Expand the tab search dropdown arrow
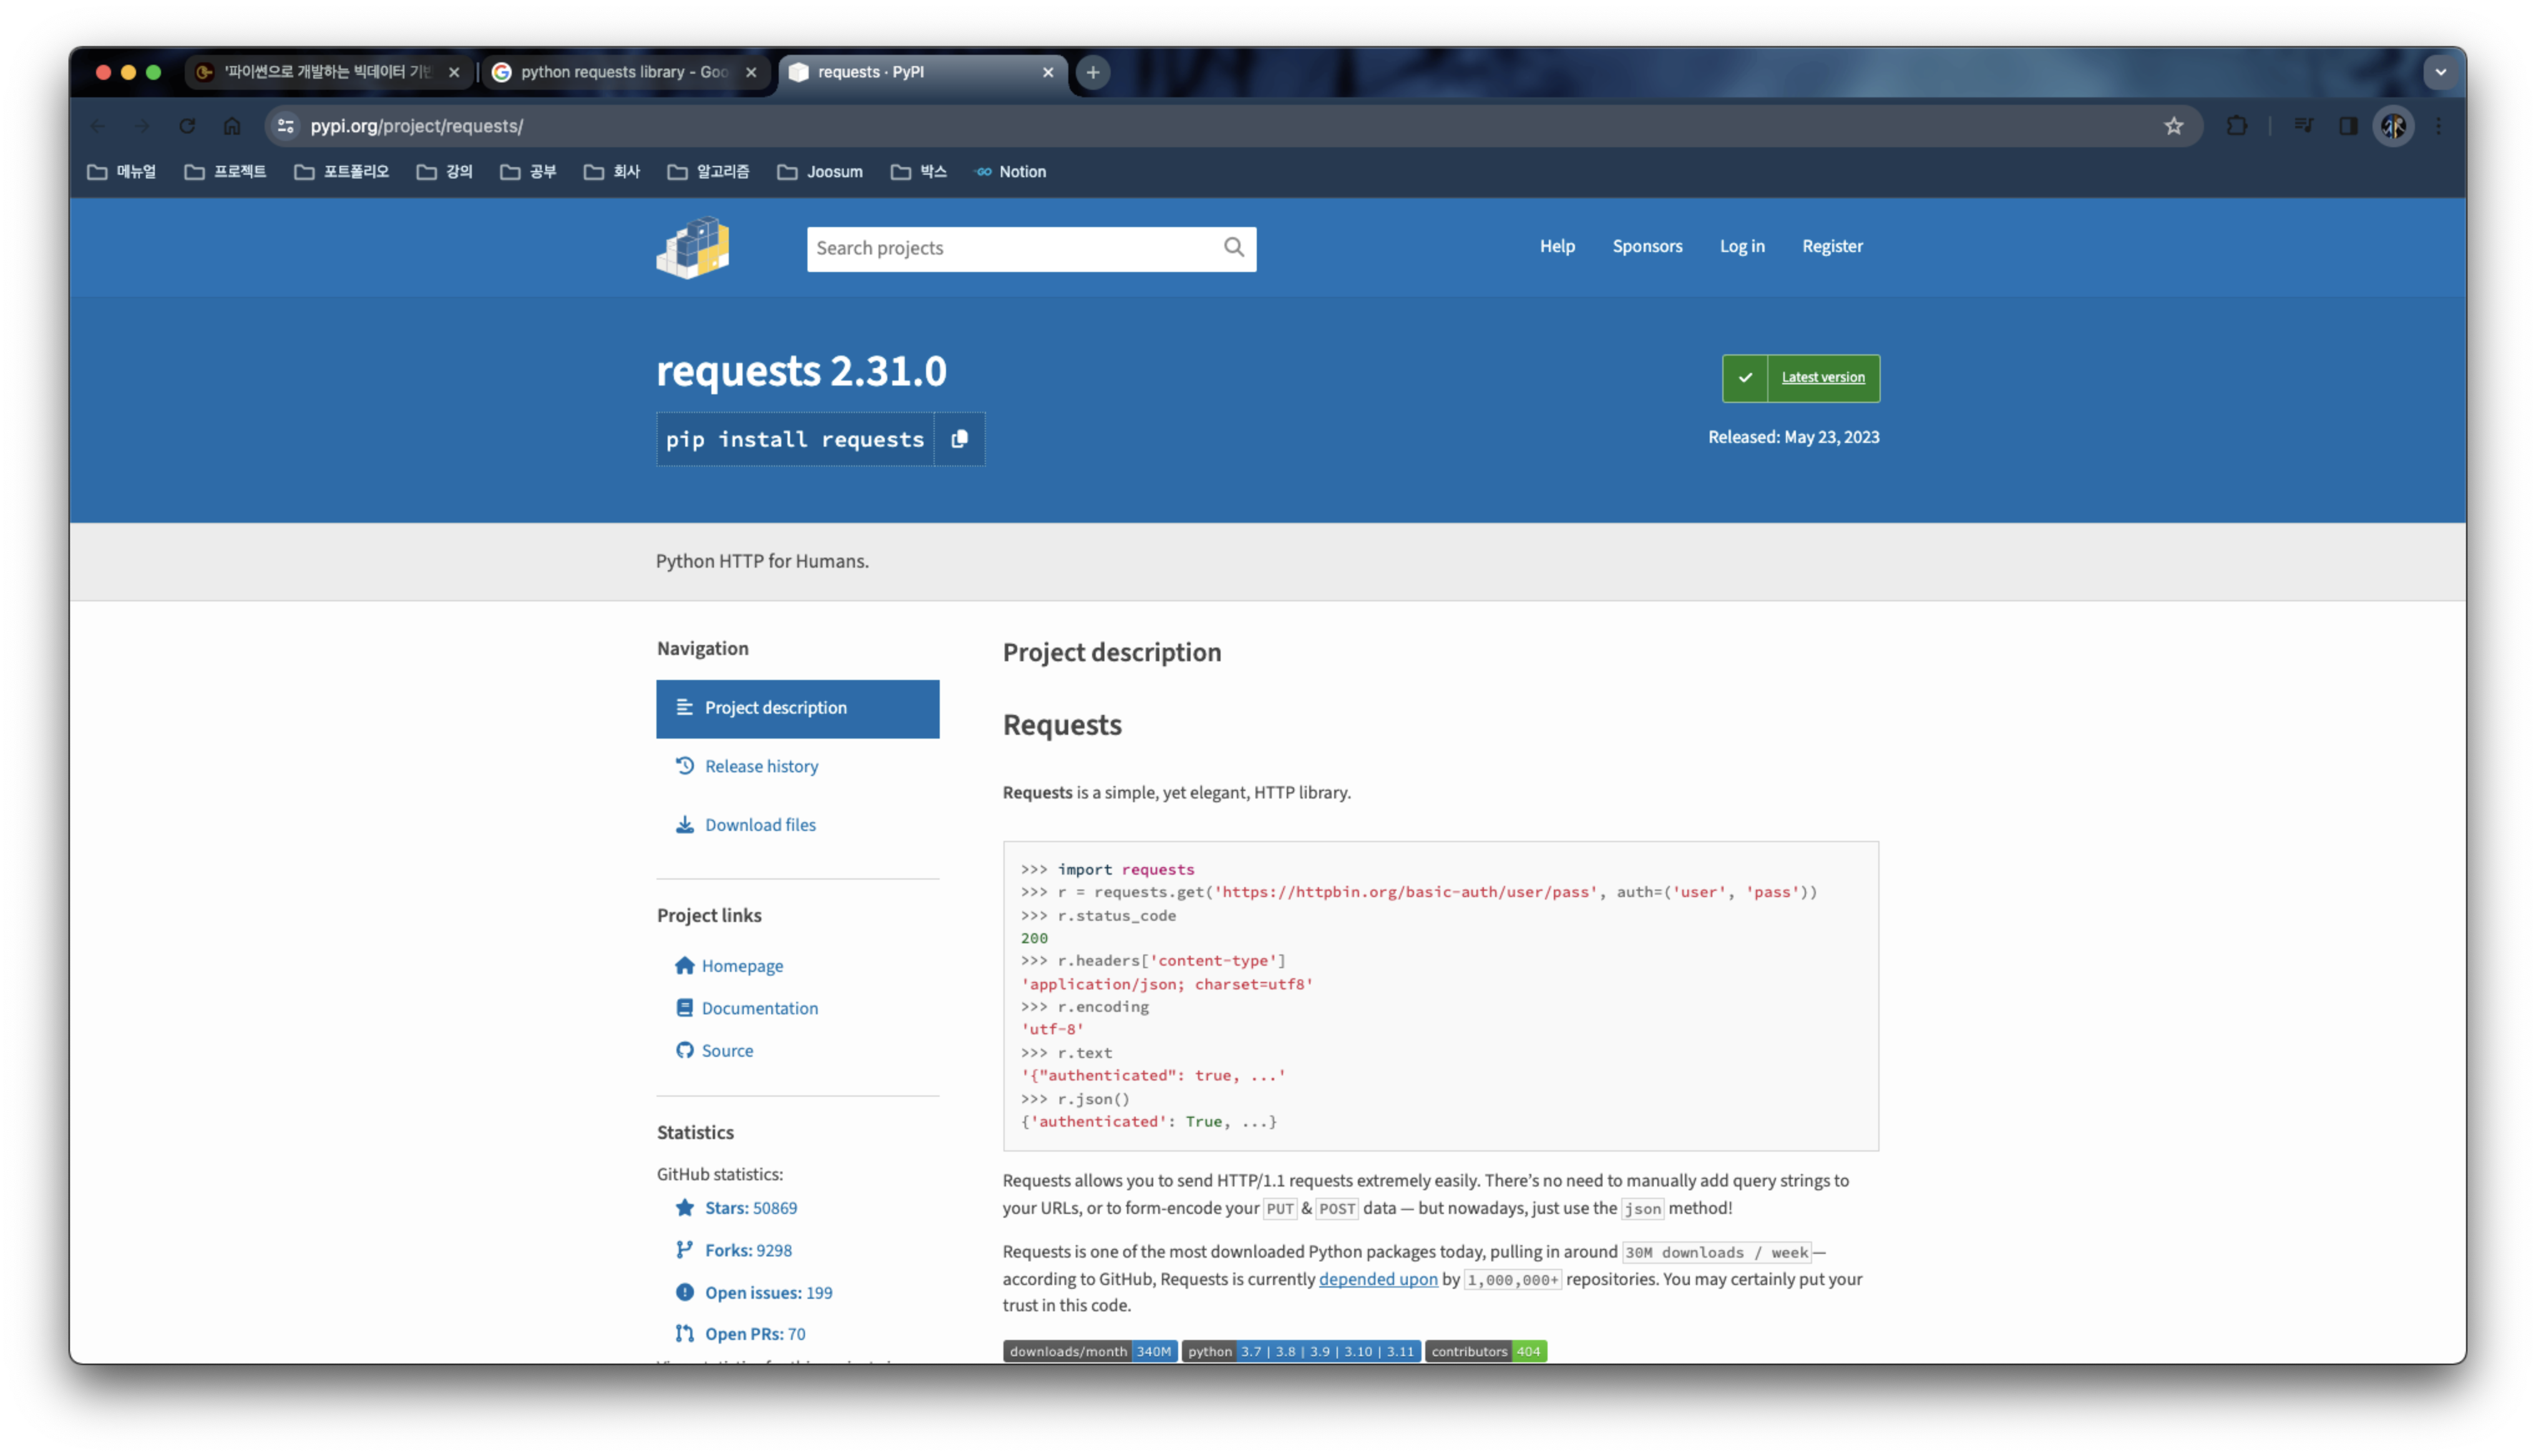Viewport: 2536px width, 1456px height. tap(2440, 72)
